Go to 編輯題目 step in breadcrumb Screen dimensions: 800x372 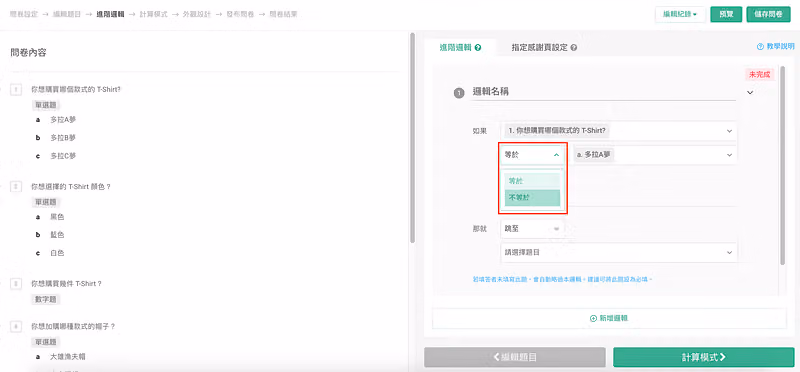(x=67, y=14)
